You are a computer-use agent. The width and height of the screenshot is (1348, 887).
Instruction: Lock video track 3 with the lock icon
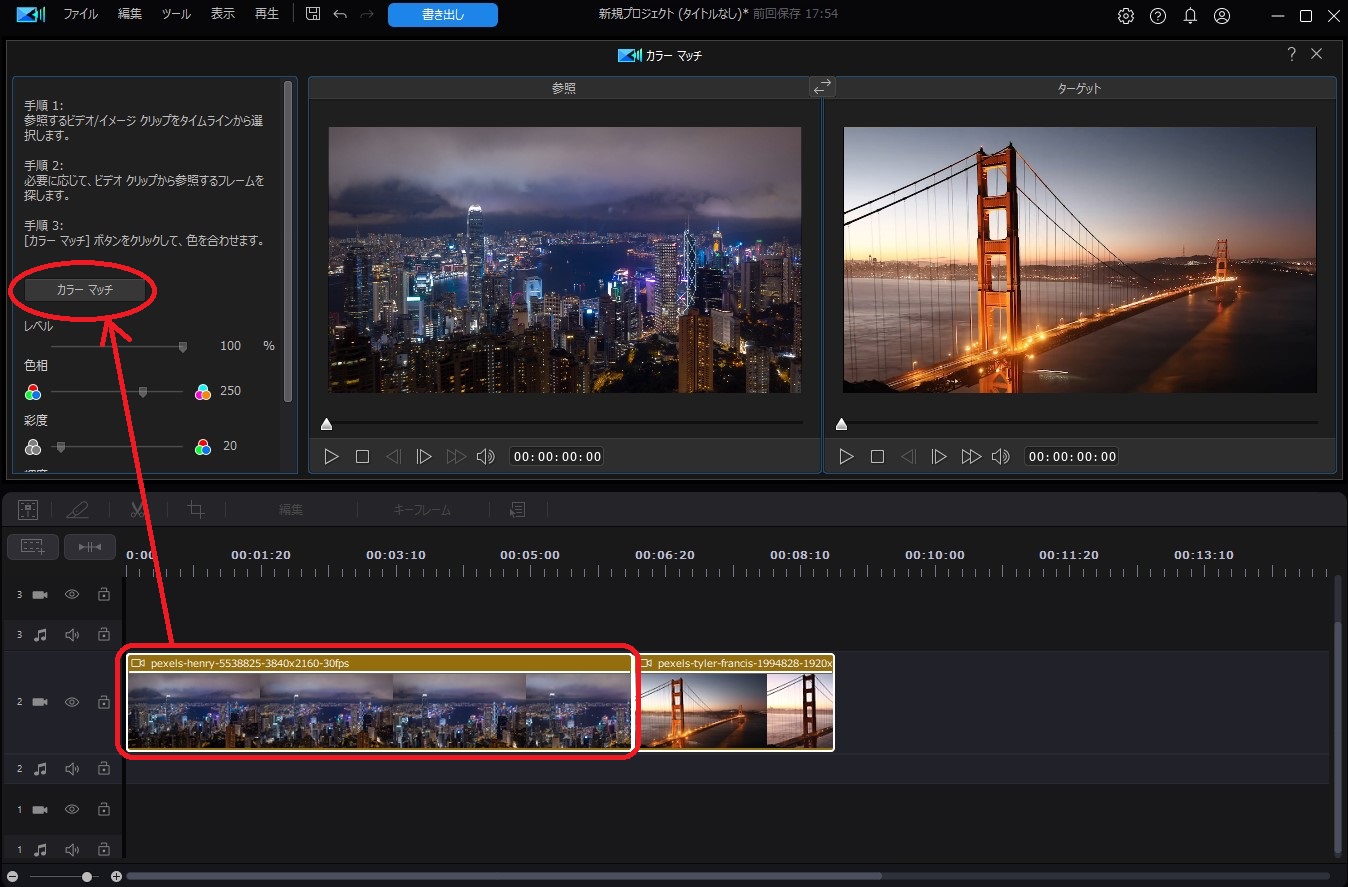(103, 593)
